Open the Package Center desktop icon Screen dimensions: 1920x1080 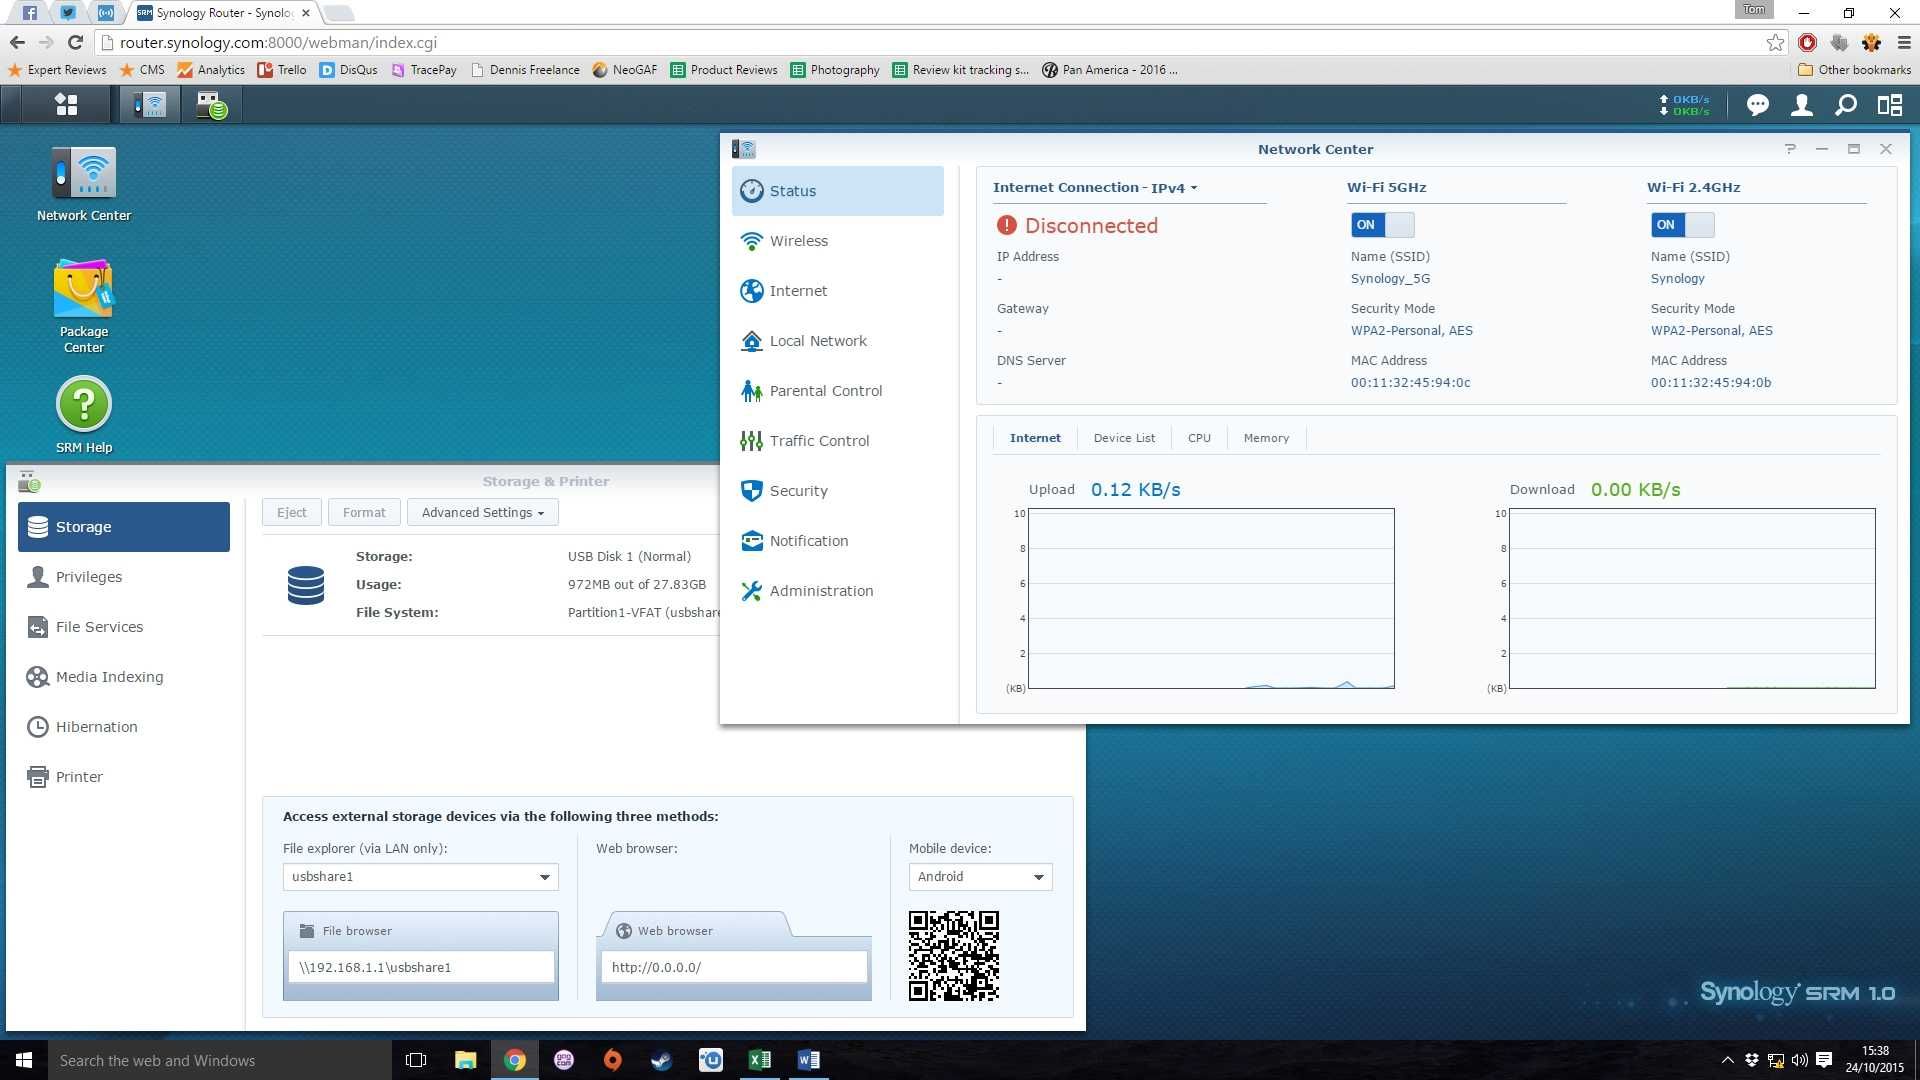pyautogui.click(x=84, y=306)
